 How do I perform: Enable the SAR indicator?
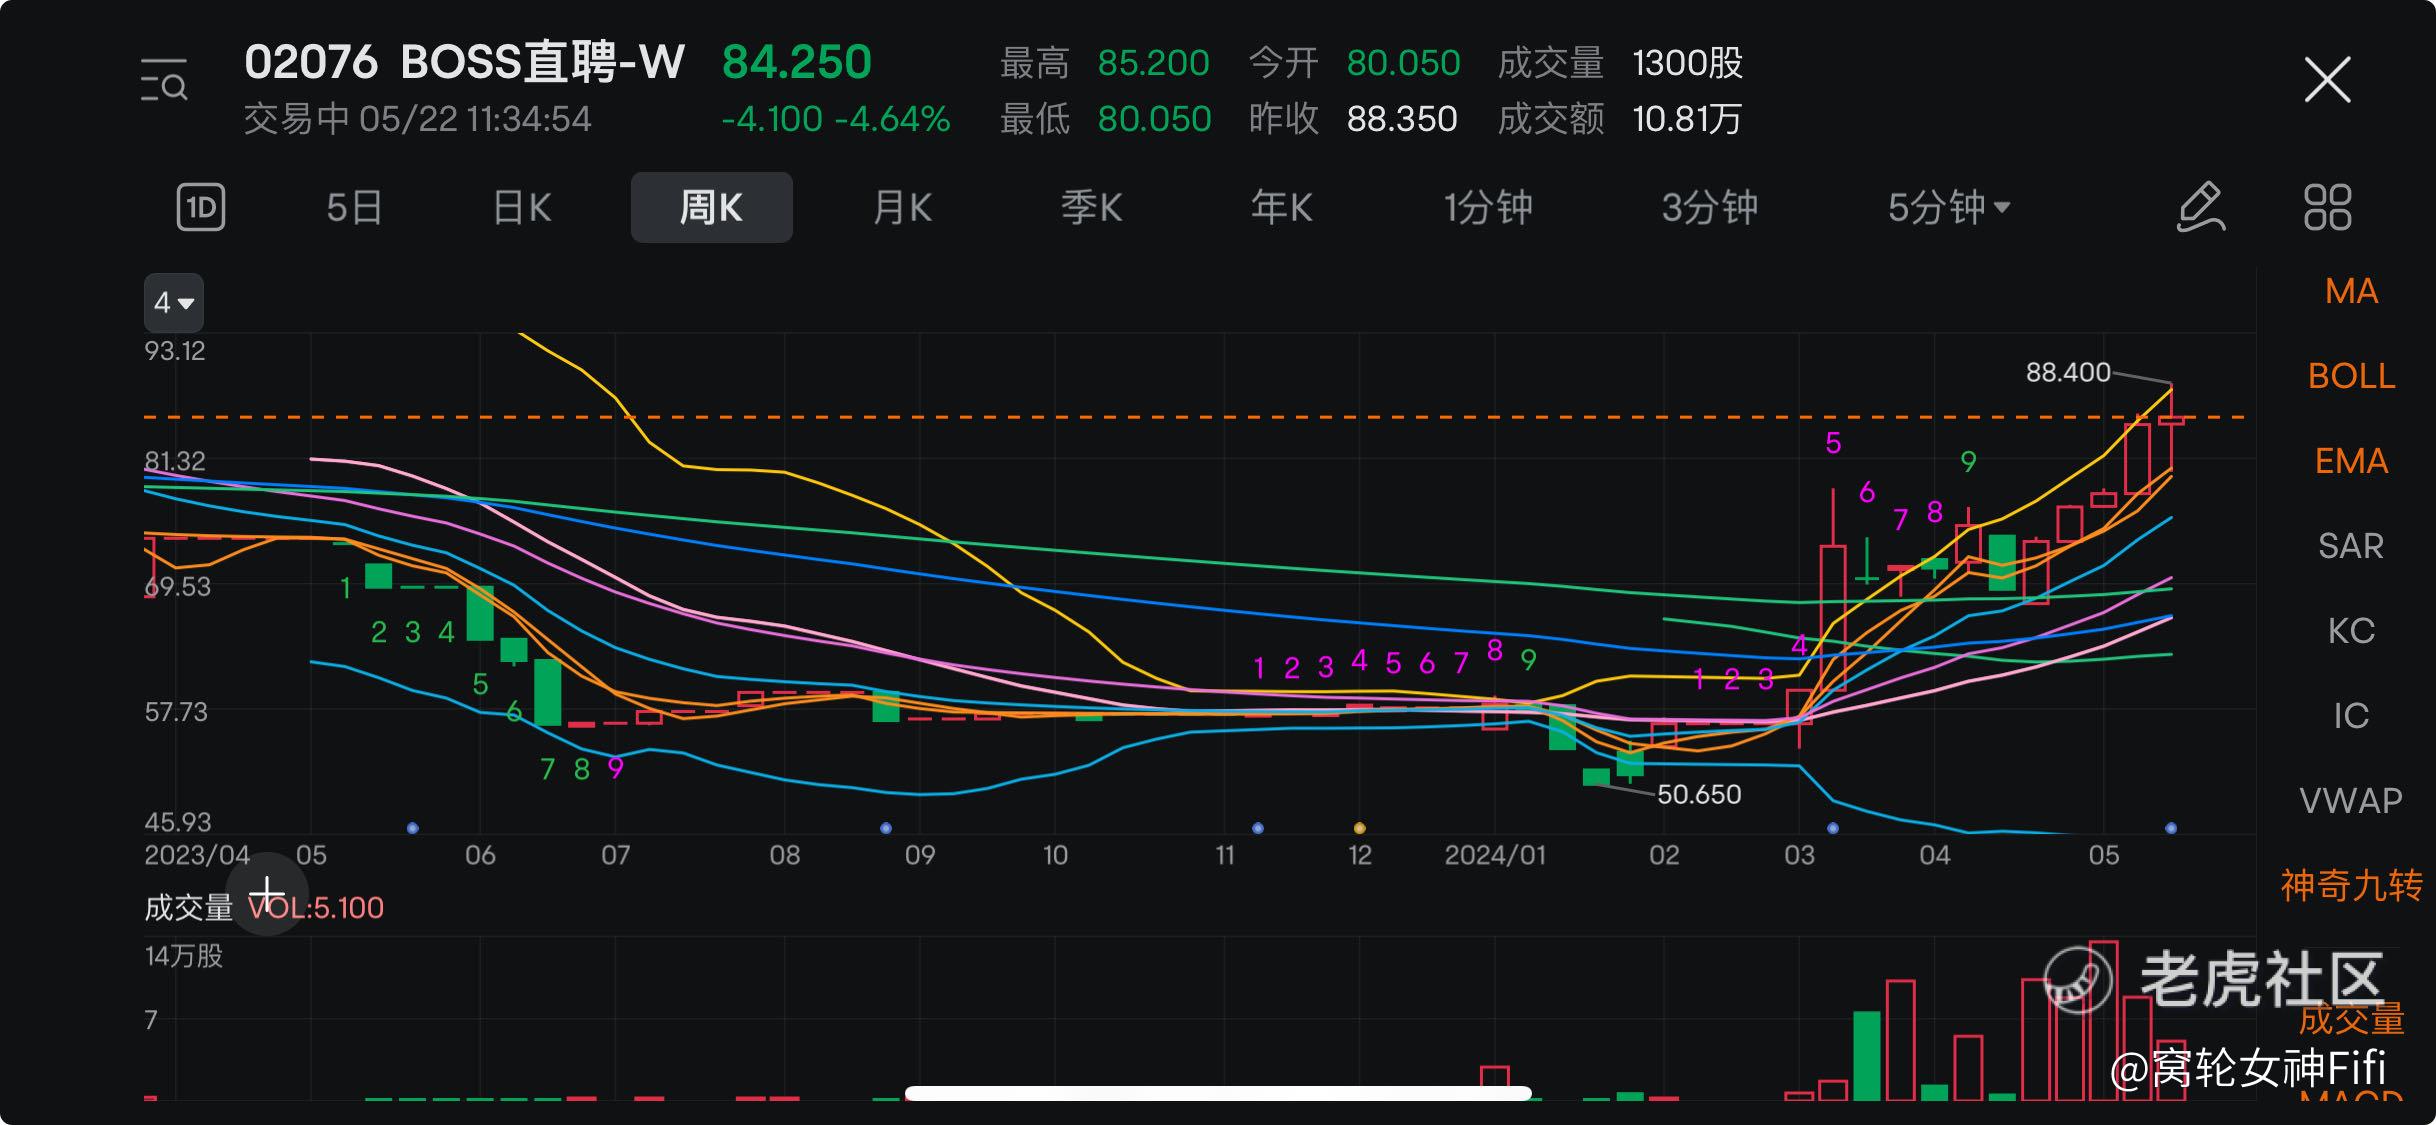(x=2350, y=546)
